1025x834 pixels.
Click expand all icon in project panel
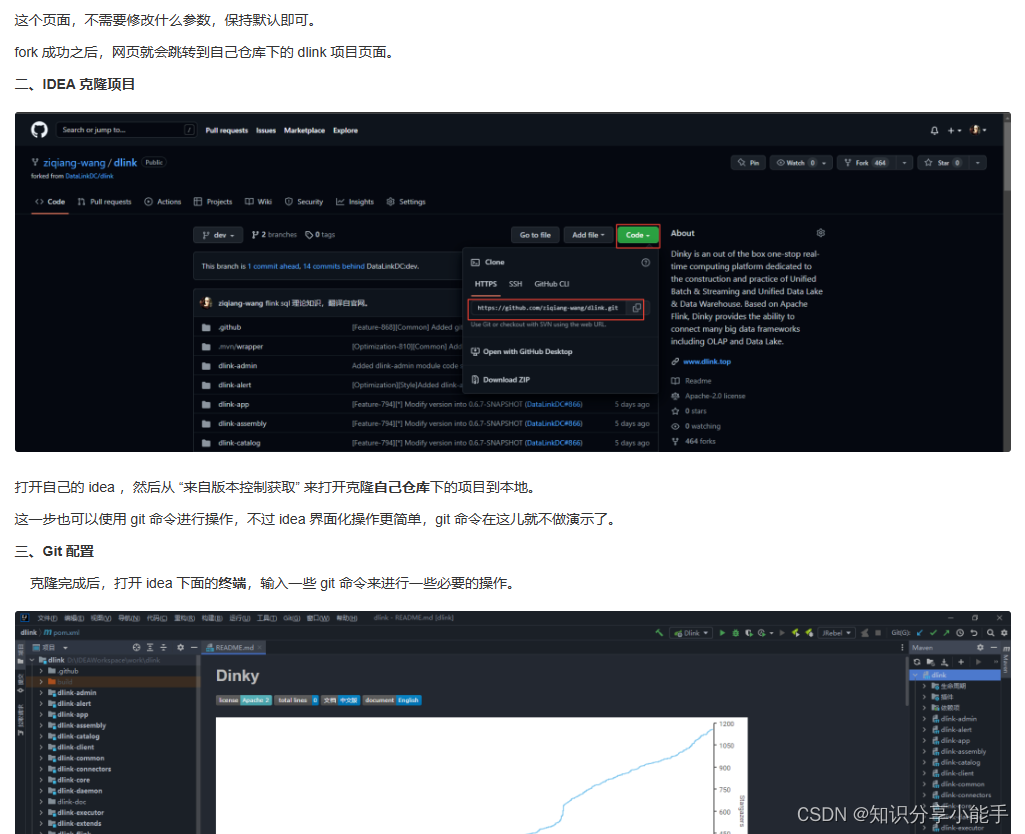[150, 647]
